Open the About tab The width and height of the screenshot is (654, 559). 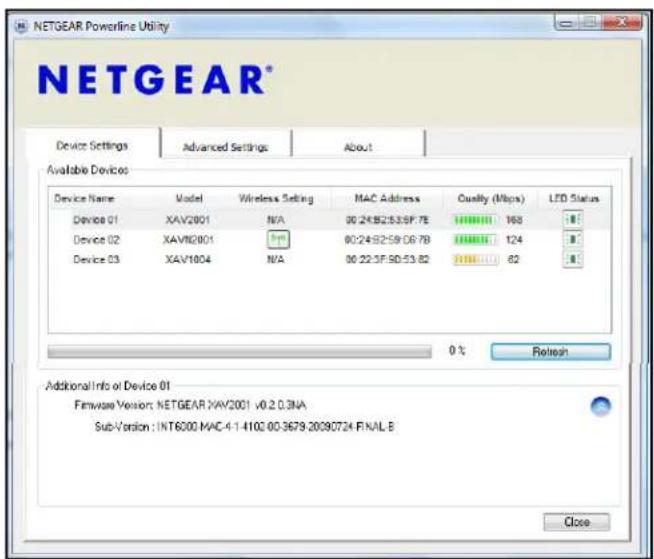point(358,147)
